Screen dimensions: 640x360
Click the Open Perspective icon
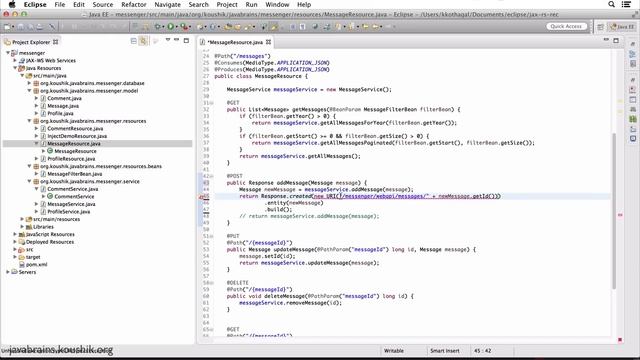[x=600, y=27]
